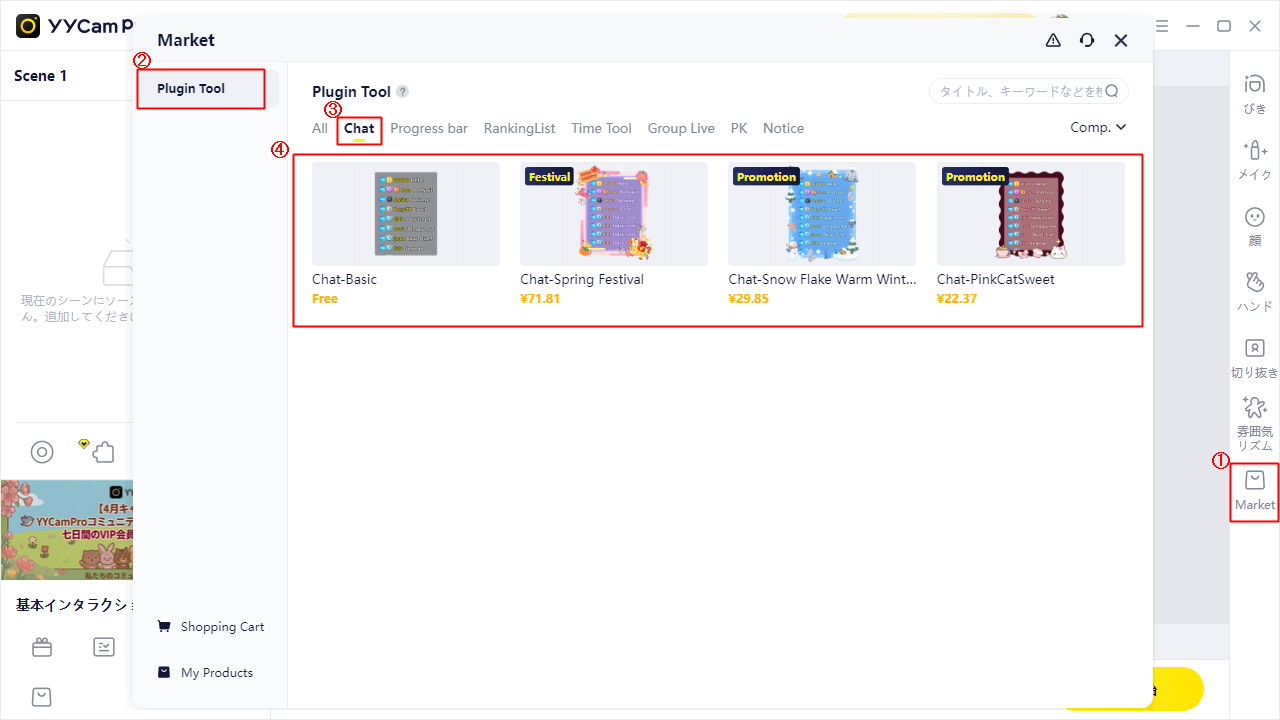This screenshot has width=1280, height=720.
Task: Click the plugin search input field
Action: [x=1020, y=92]
